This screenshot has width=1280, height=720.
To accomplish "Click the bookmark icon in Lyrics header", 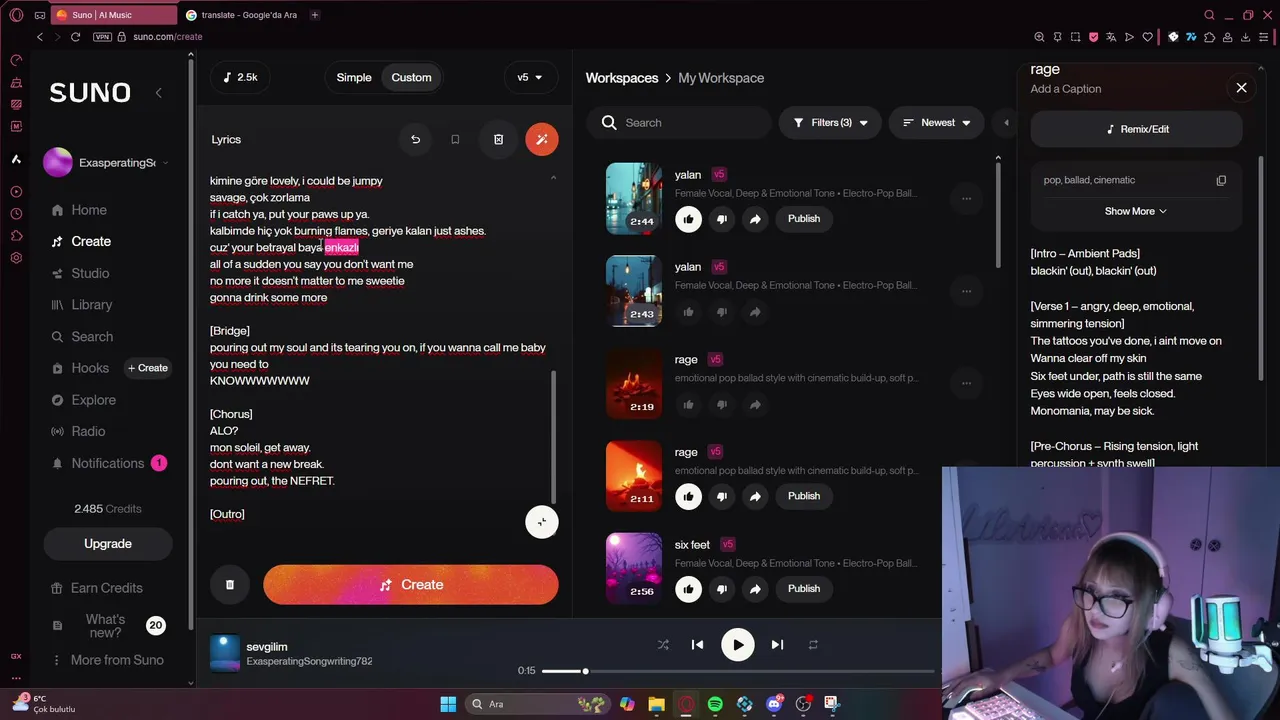I will coord(455,139).
